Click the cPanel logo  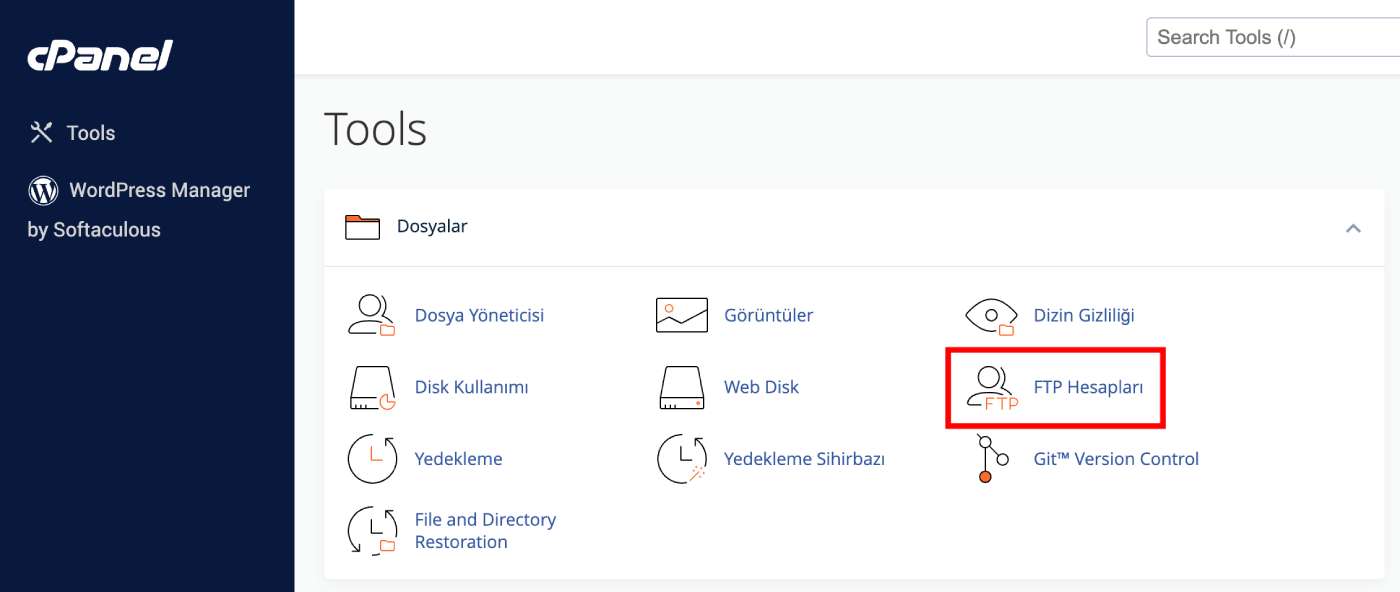click(x=100, y=56)
